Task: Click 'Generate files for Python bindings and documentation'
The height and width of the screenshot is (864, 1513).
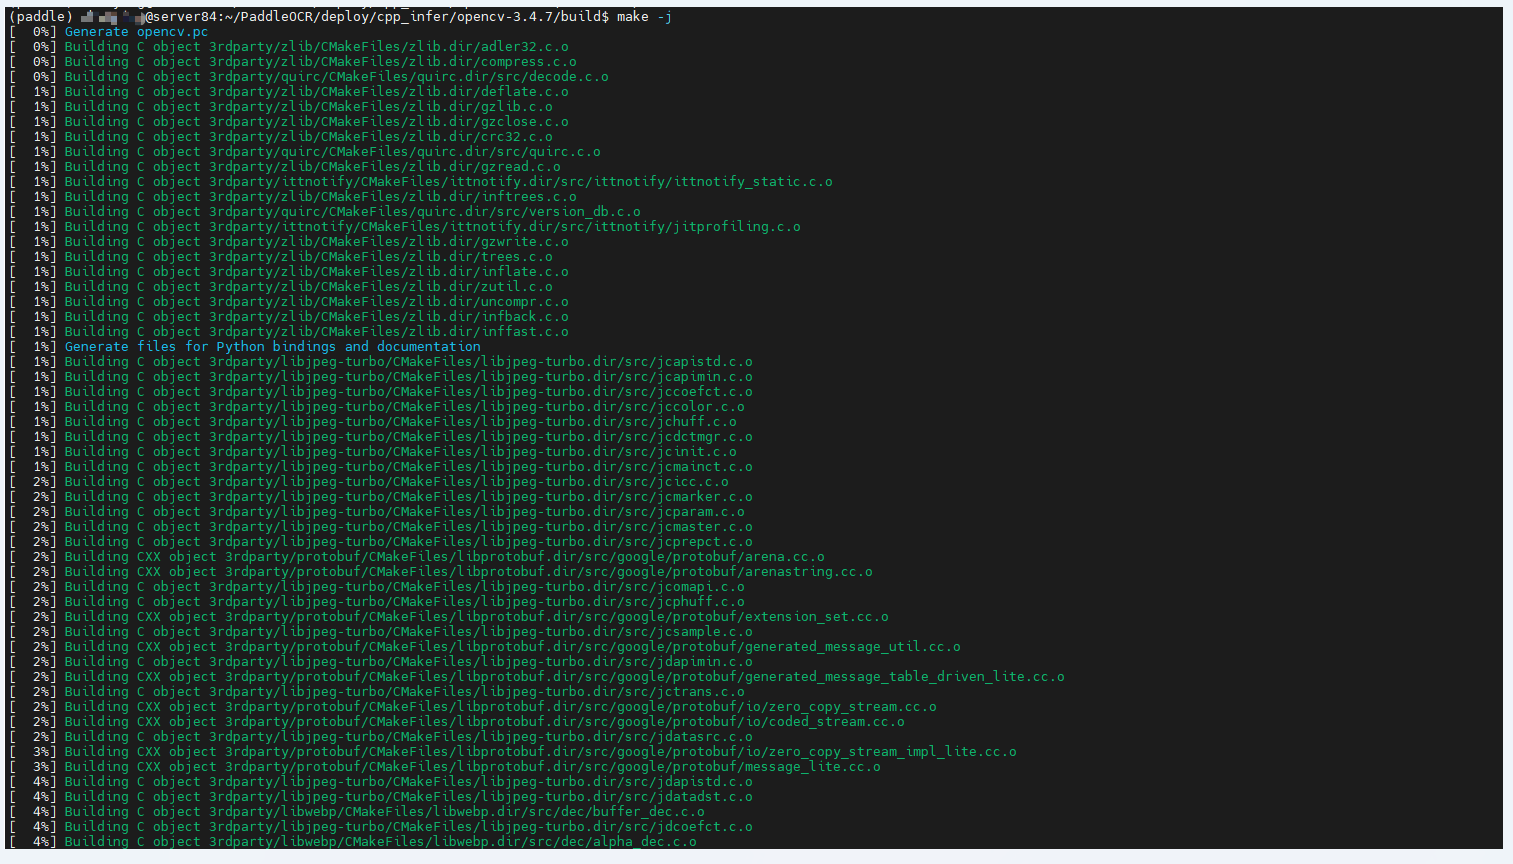Action: 273,347
